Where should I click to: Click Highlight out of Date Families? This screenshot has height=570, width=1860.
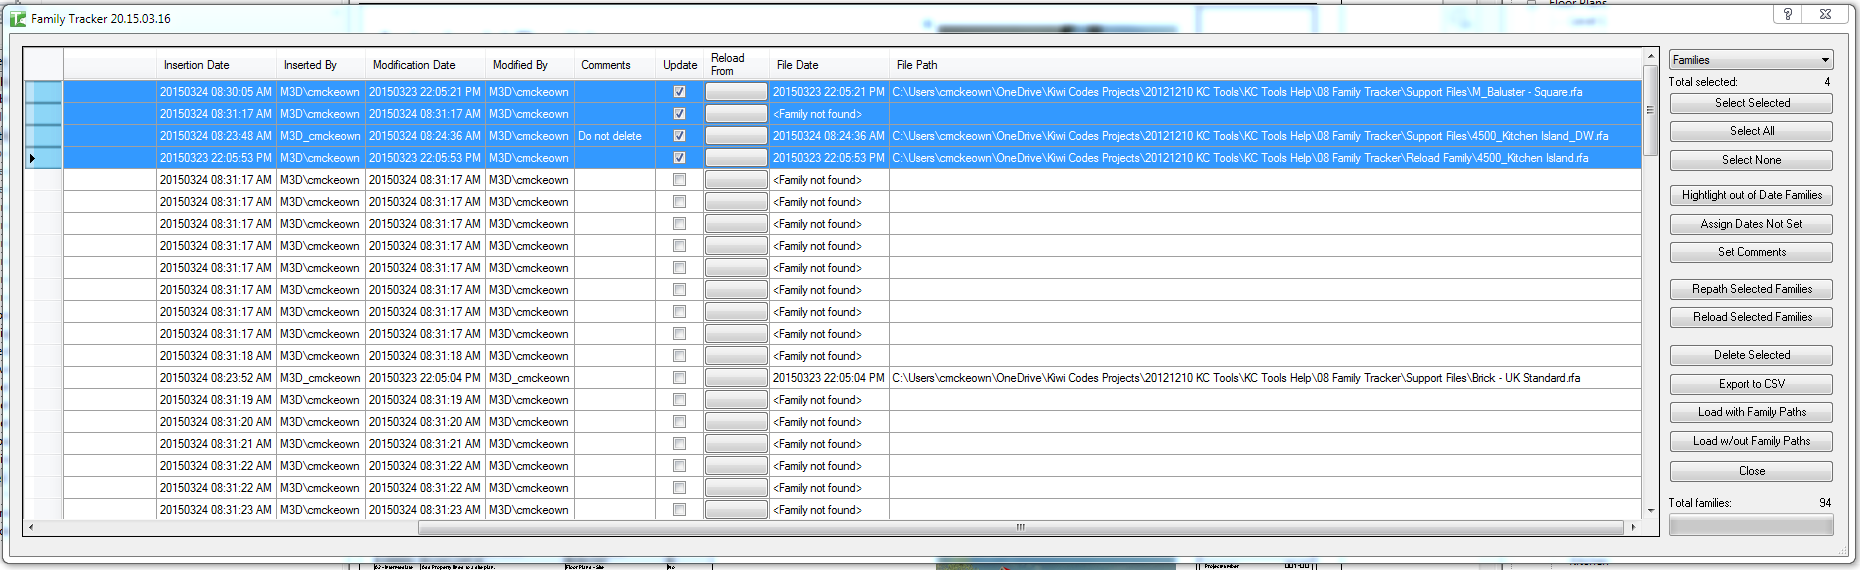pos(1751,195)
